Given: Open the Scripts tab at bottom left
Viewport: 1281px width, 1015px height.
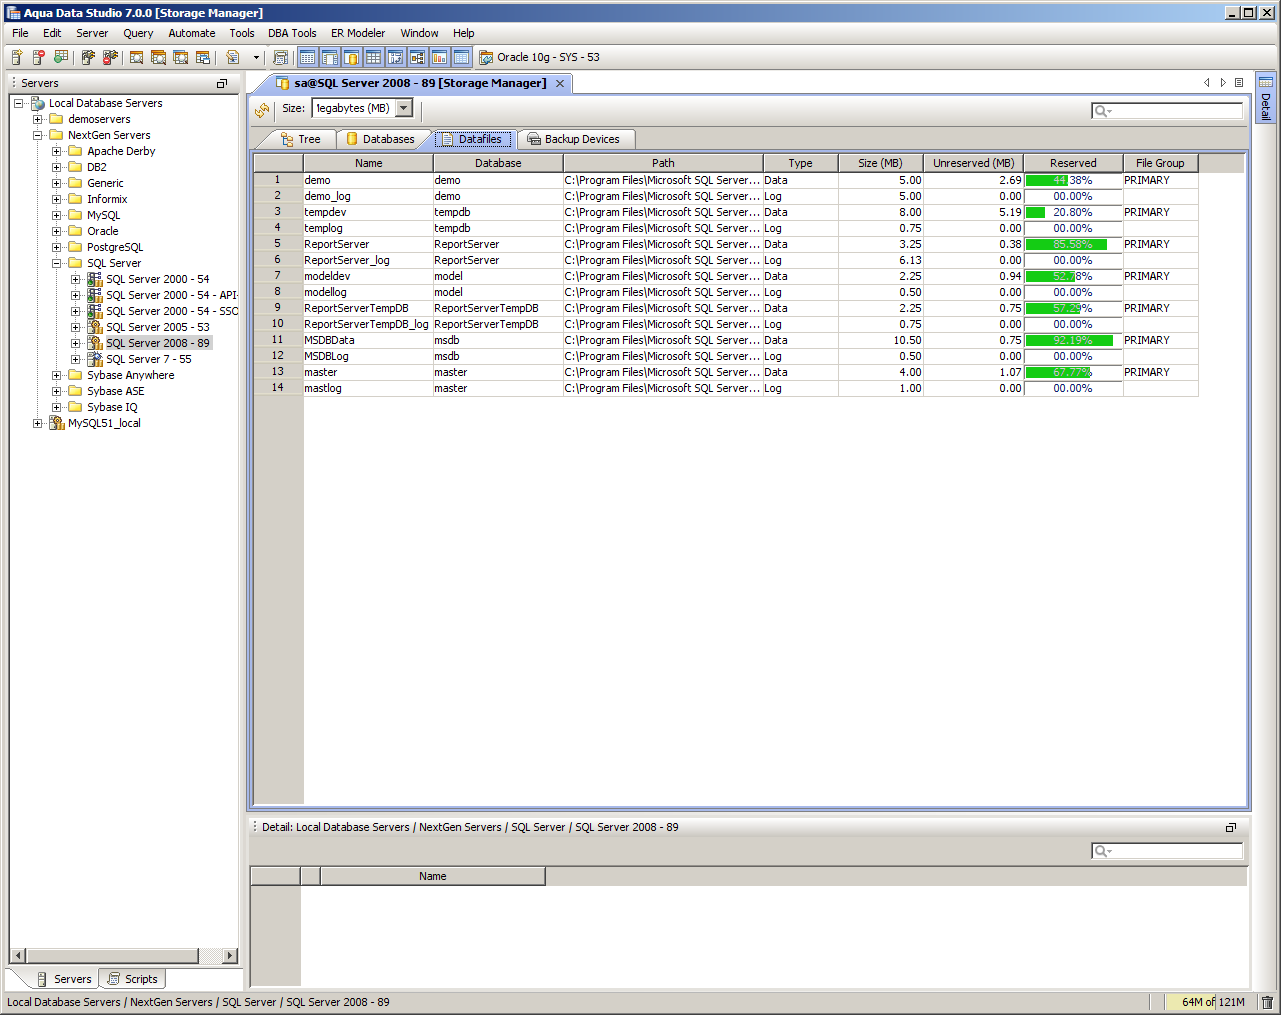Looking at the screenshot, I should tap(133, 979).
